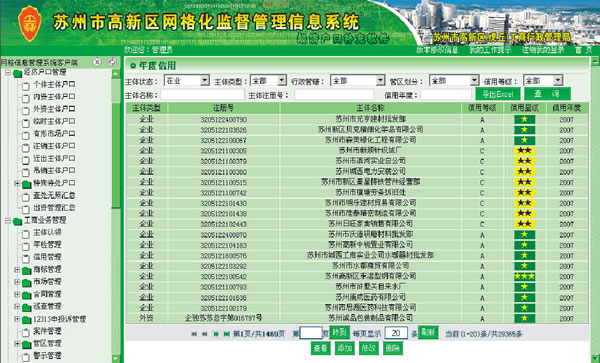
Task: Click the 导出Excel button
Action: coord(497,94)
